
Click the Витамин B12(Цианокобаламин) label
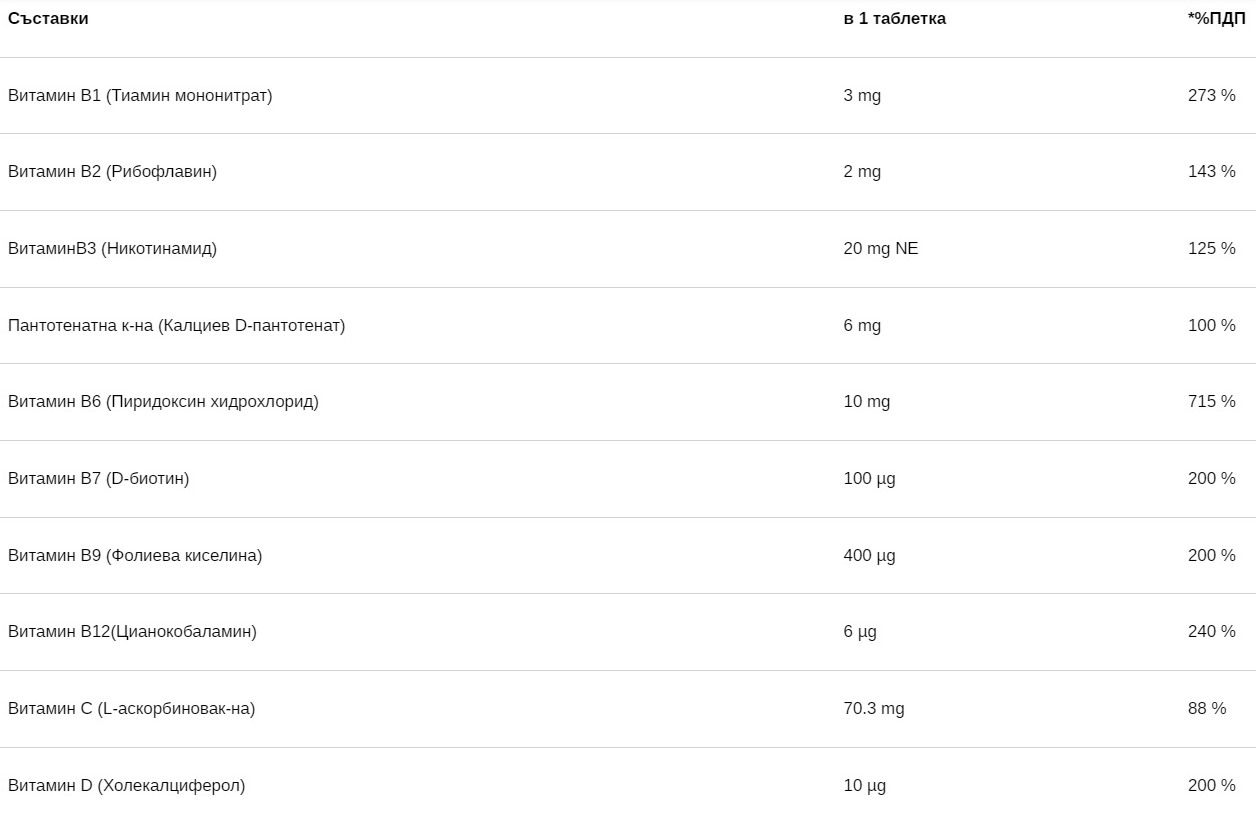tap(132, 631)
